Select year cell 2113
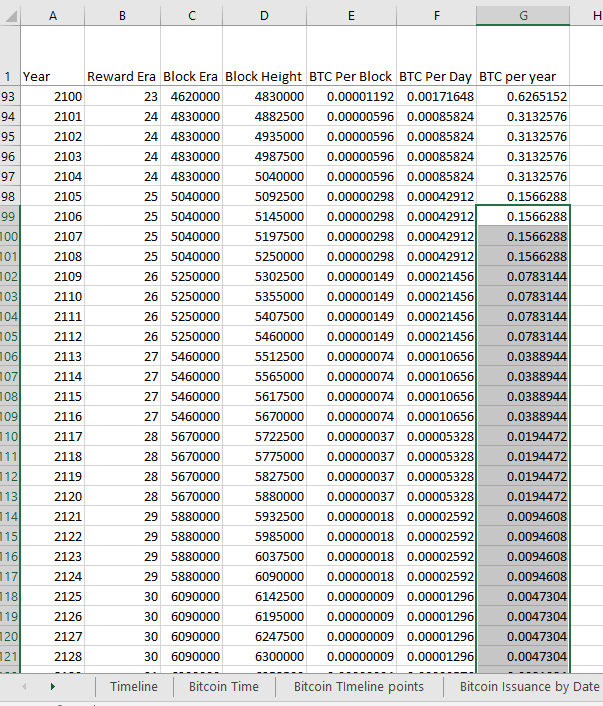This screenshot has height=706, width=603. (x=52, y=357)
